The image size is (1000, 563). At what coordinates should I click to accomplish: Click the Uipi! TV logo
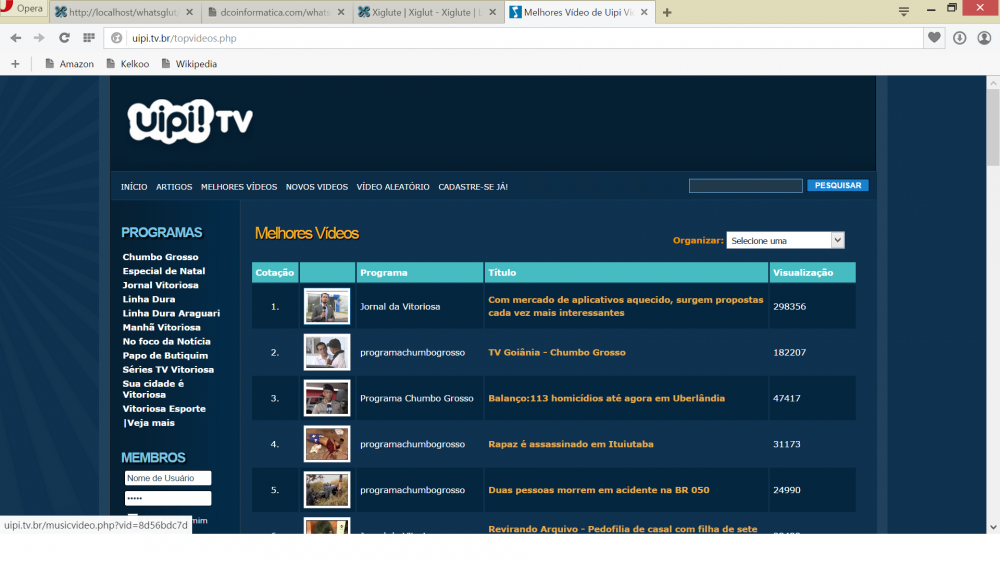point(190,121)
